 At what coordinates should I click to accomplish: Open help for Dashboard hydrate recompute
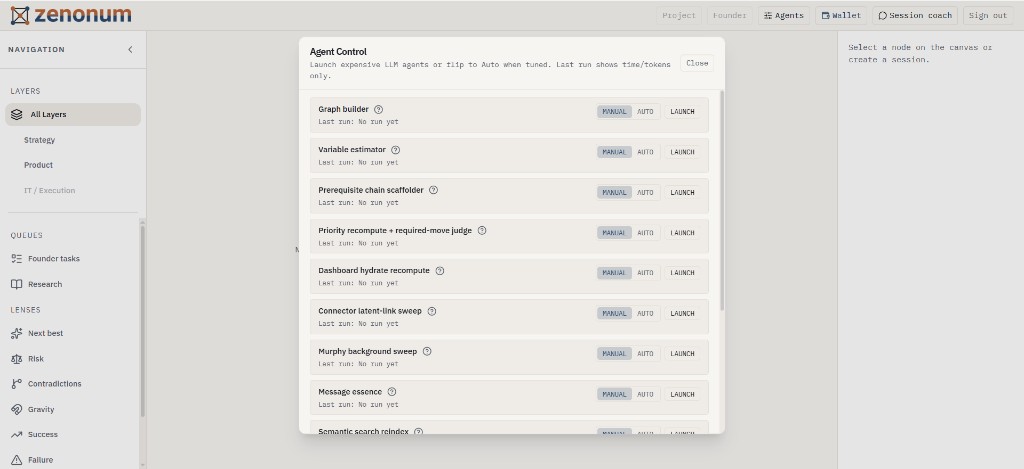coord(440,270)
